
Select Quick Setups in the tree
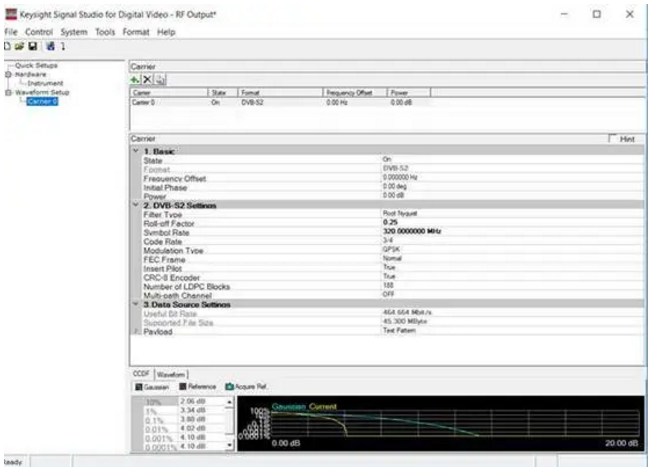click(36, 65)
